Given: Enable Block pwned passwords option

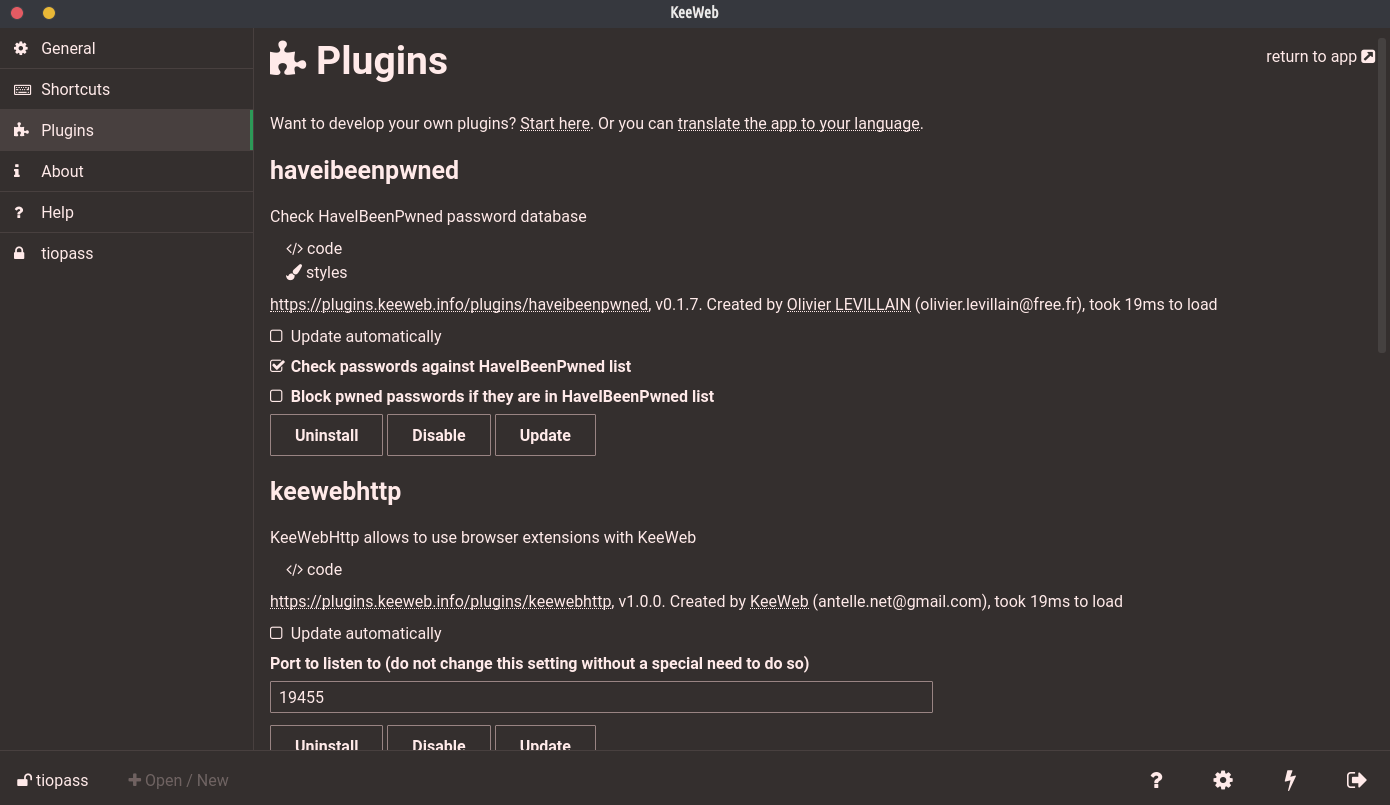Looking at the screenshot, I should (x=276, y=396).
